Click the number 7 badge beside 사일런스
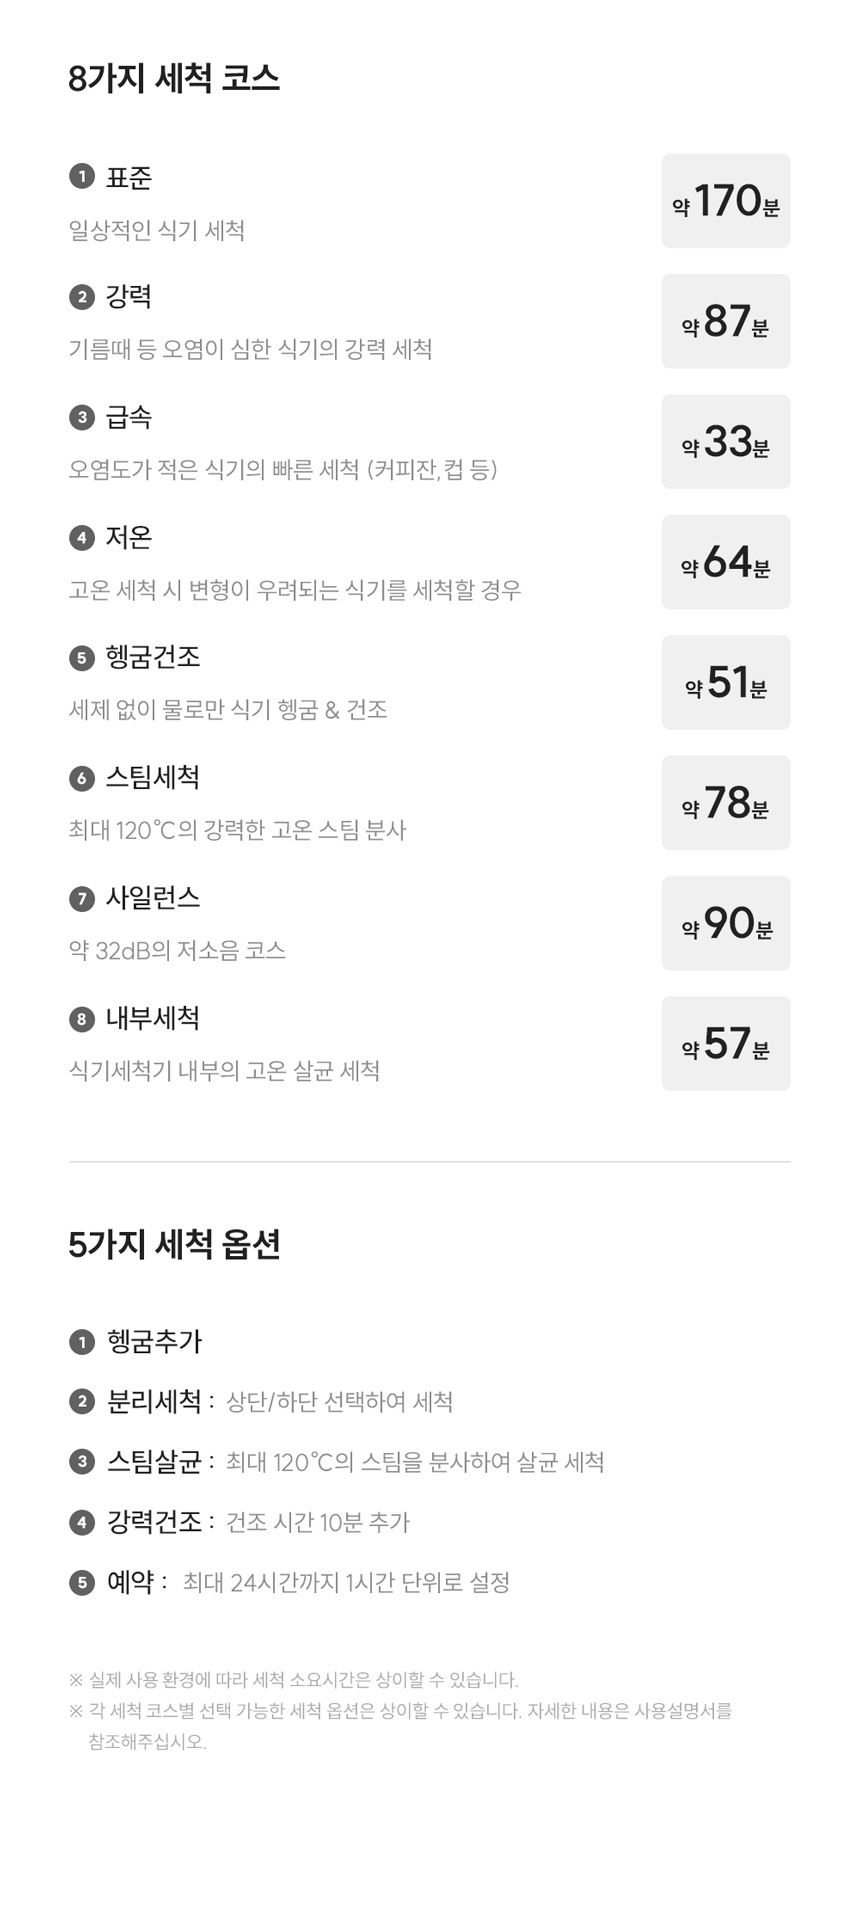 coord(82,899)
